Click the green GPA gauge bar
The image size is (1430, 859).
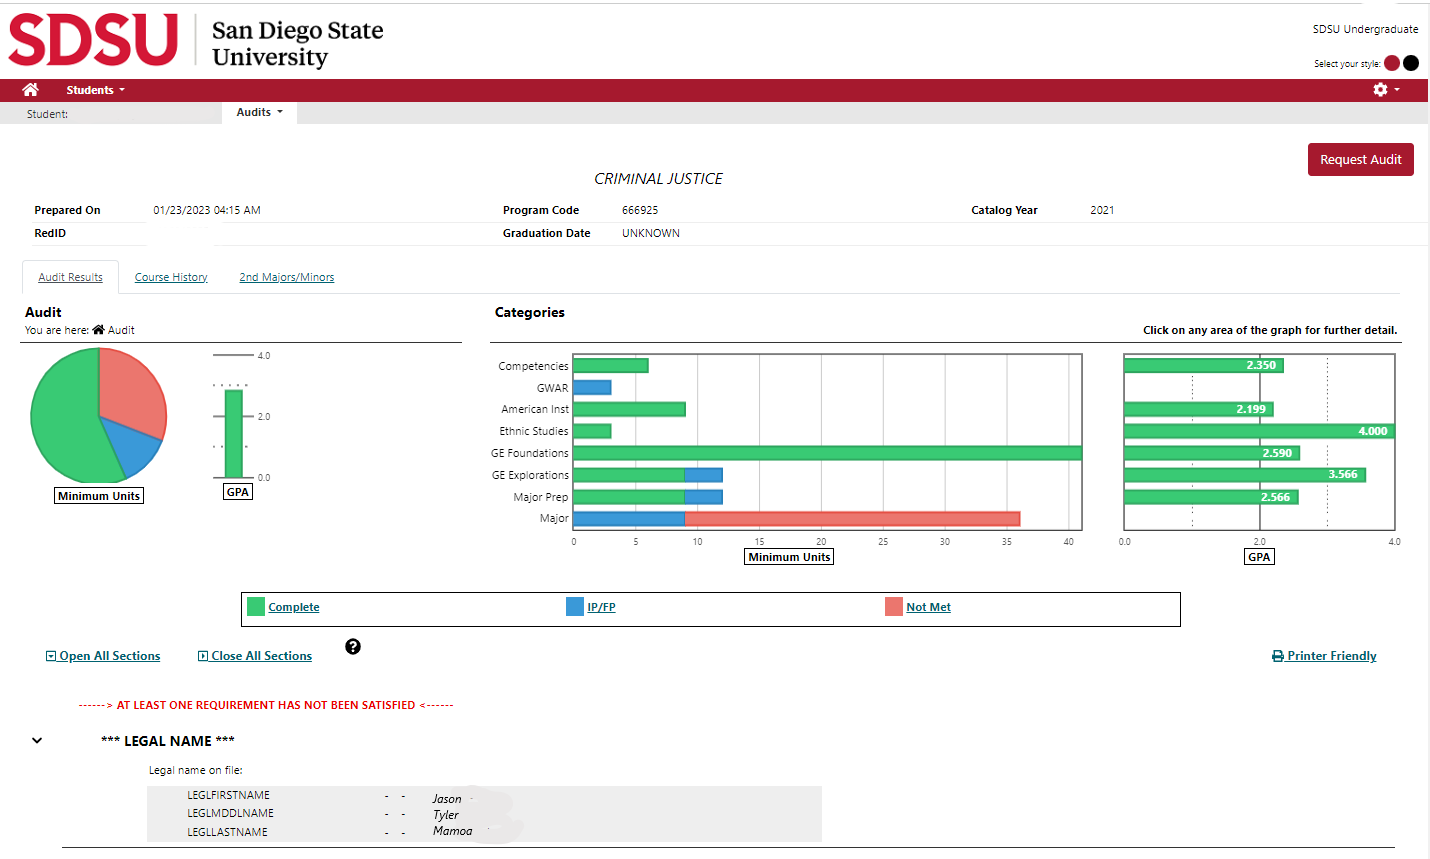tap(234, 434)
